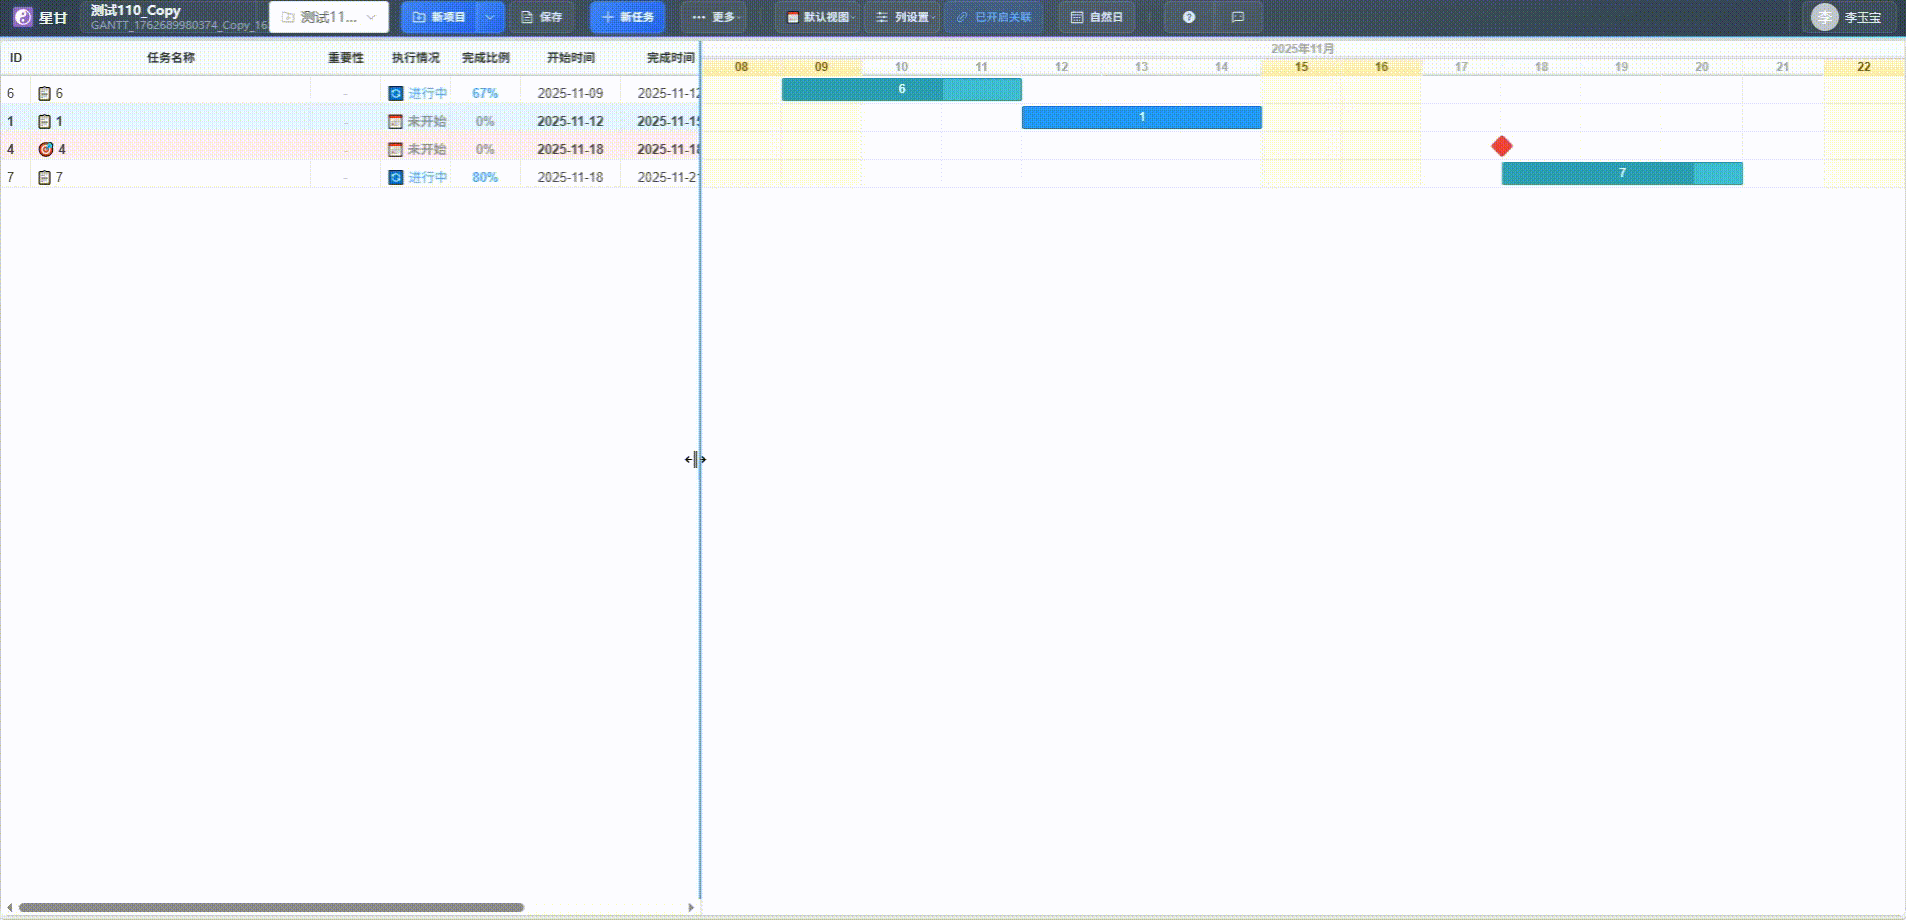This screenshot has width=1906, height=920.
Task: Click the 进行中 status icon on task 7
Action: 394,176
